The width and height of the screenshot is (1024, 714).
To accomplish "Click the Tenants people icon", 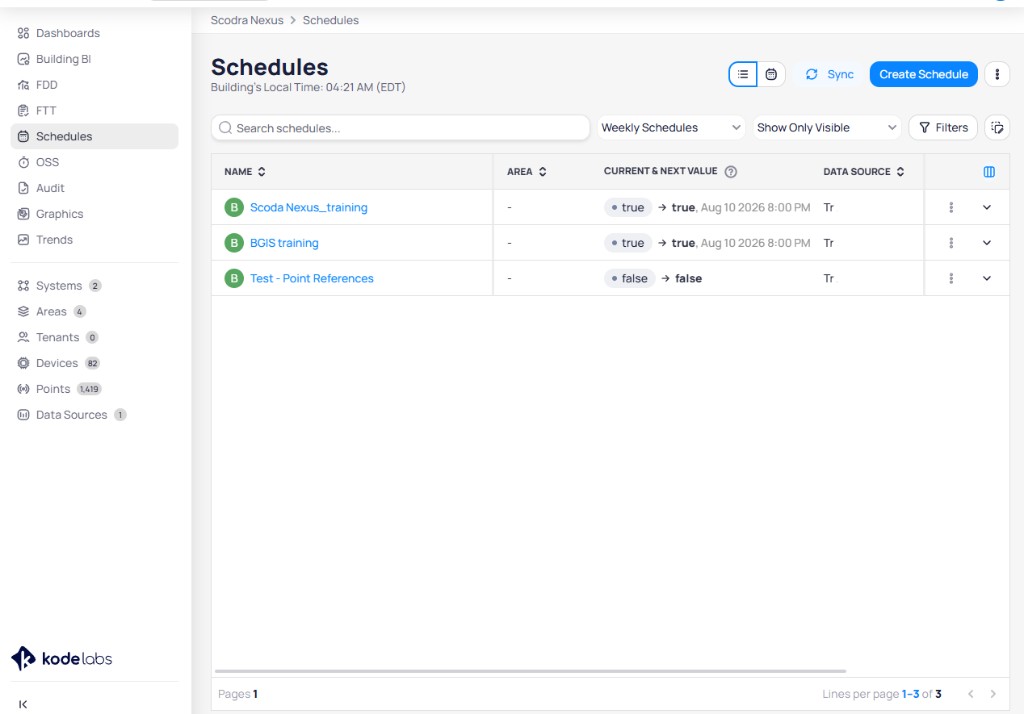I will tap(24, 337).
